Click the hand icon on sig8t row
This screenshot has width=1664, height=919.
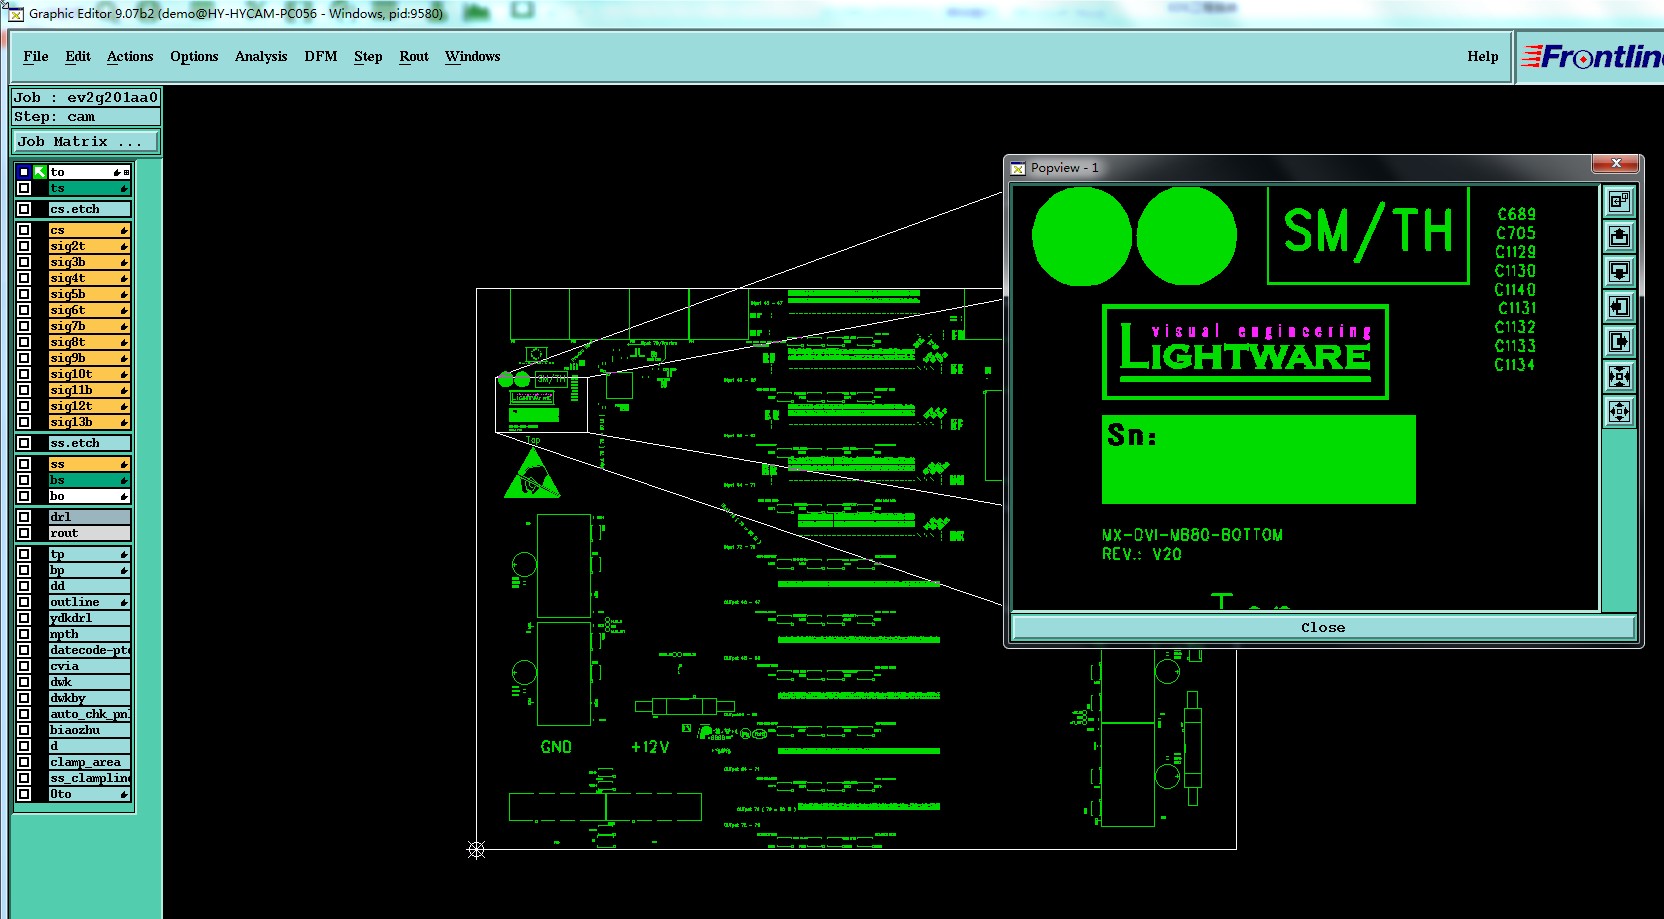124,343
